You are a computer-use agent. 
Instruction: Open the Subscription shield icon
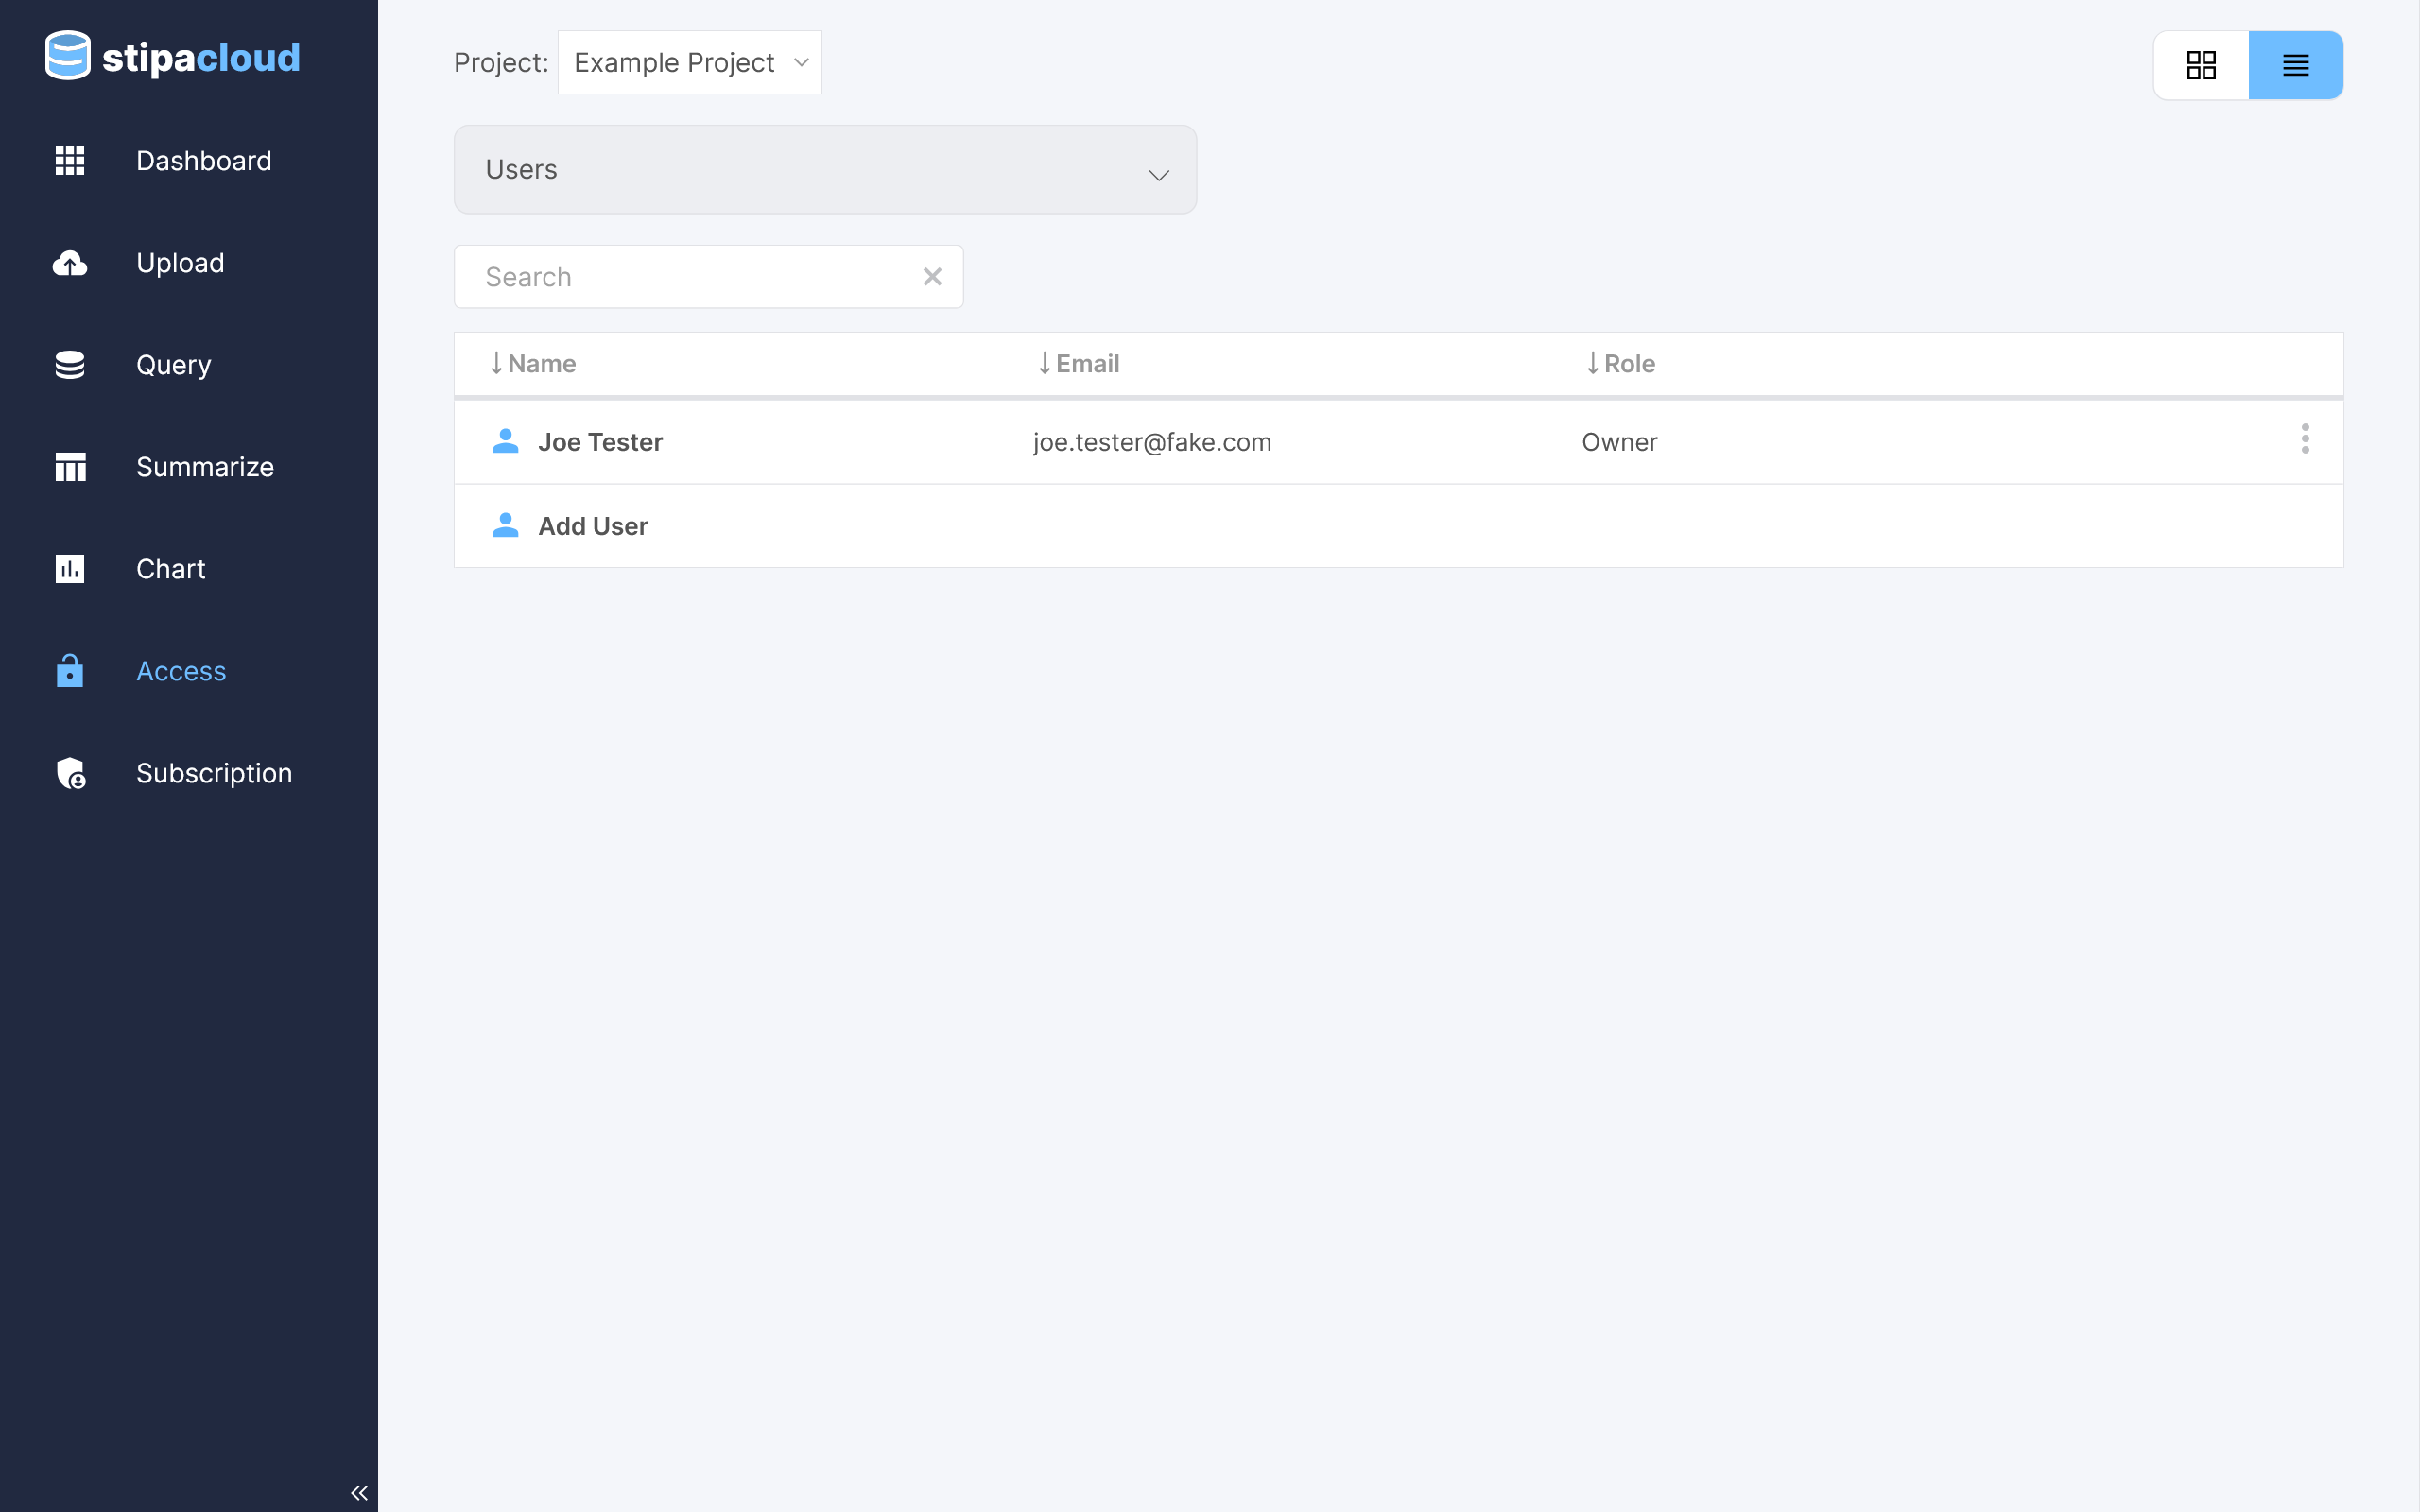70,773
